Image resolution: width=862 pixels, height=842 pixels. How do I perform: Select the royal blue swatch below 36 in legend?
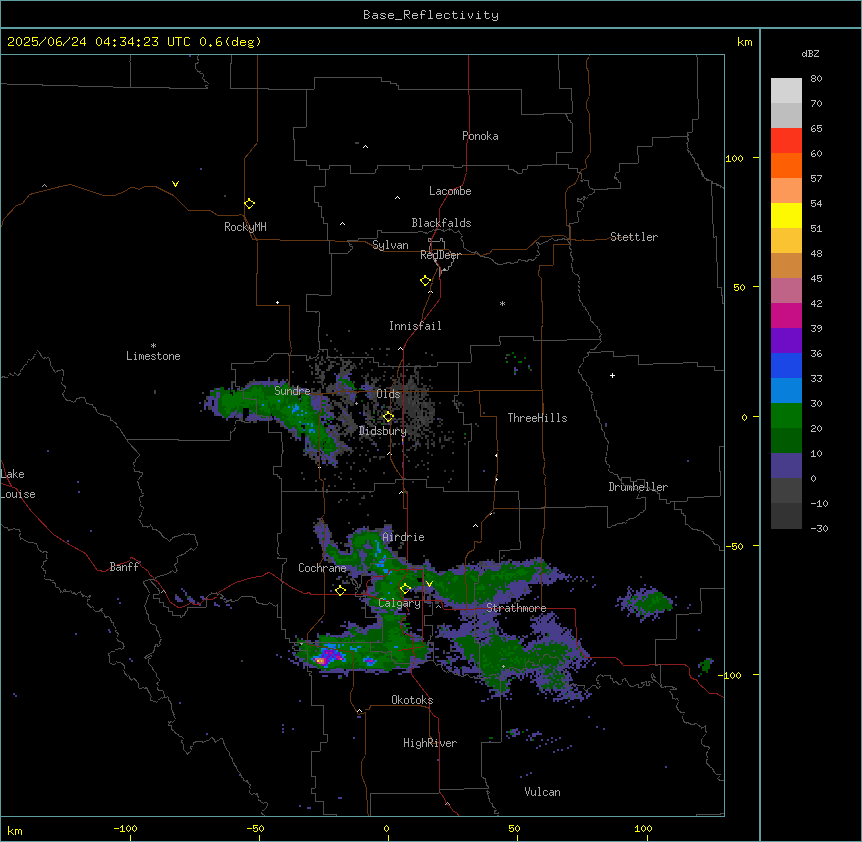pos(786,365)
